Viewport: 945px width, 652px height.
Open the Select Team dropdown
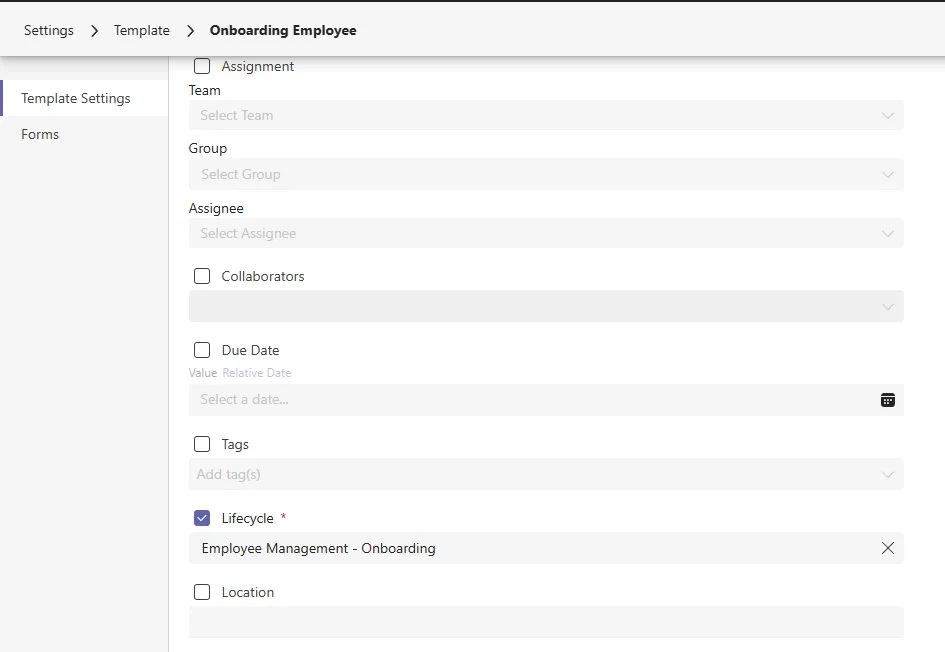546,115
